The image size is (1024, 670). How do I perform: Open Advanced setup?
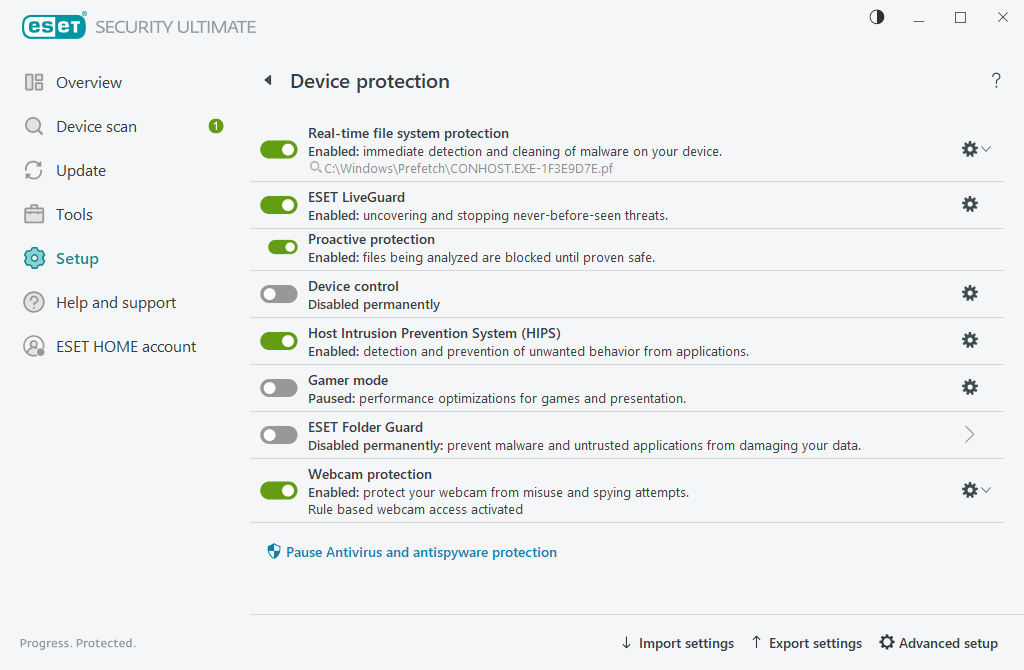938,643
